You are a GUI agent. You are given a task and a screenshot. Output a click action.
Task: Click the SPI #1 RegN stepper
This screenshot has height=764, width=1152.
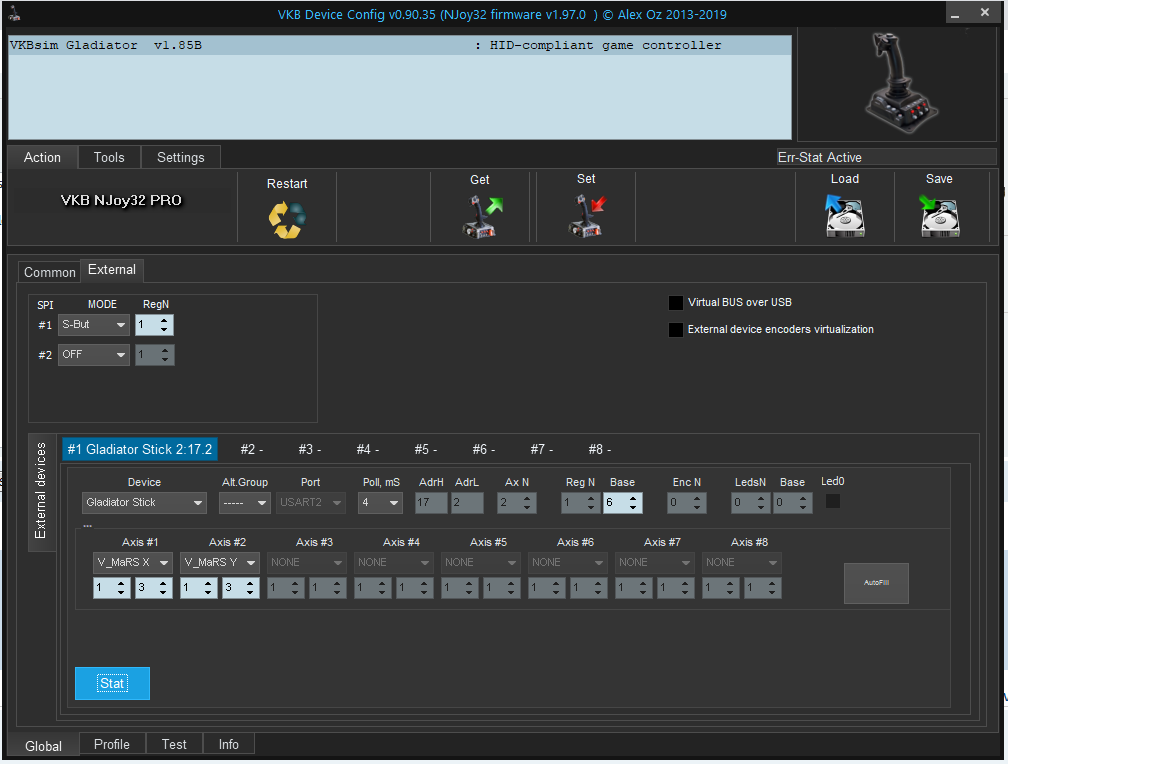point(154,325)
